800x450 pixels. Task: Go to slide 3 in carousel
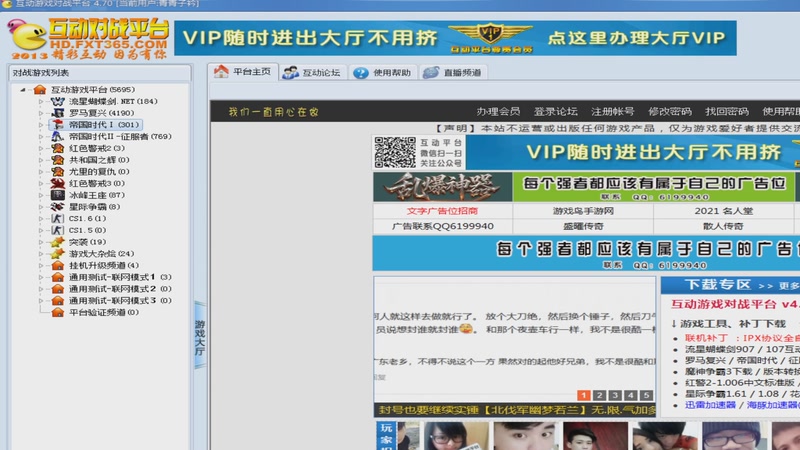click(615, 395)
